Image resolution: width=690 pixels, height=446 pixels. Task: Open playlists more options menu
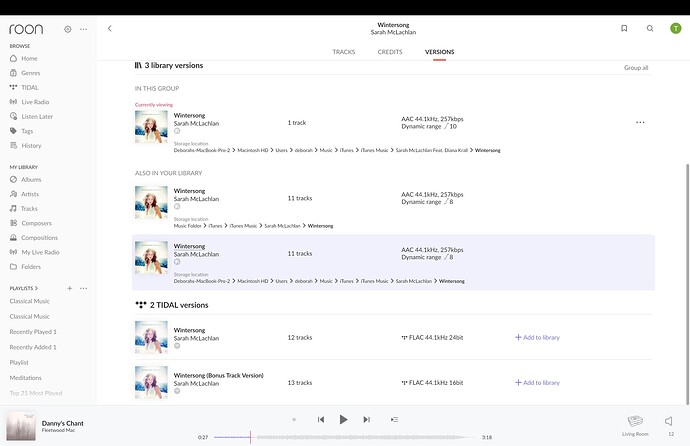(x=84, y=288)
